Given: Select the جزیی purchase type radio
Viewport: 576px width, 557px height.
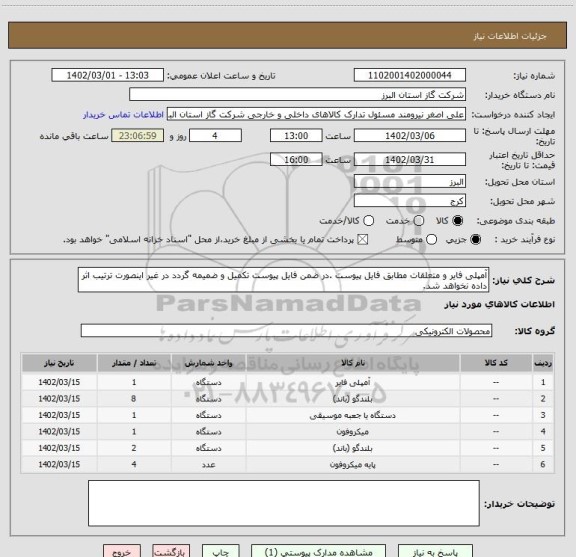Looking at the screenshot, I should (476, 240).
